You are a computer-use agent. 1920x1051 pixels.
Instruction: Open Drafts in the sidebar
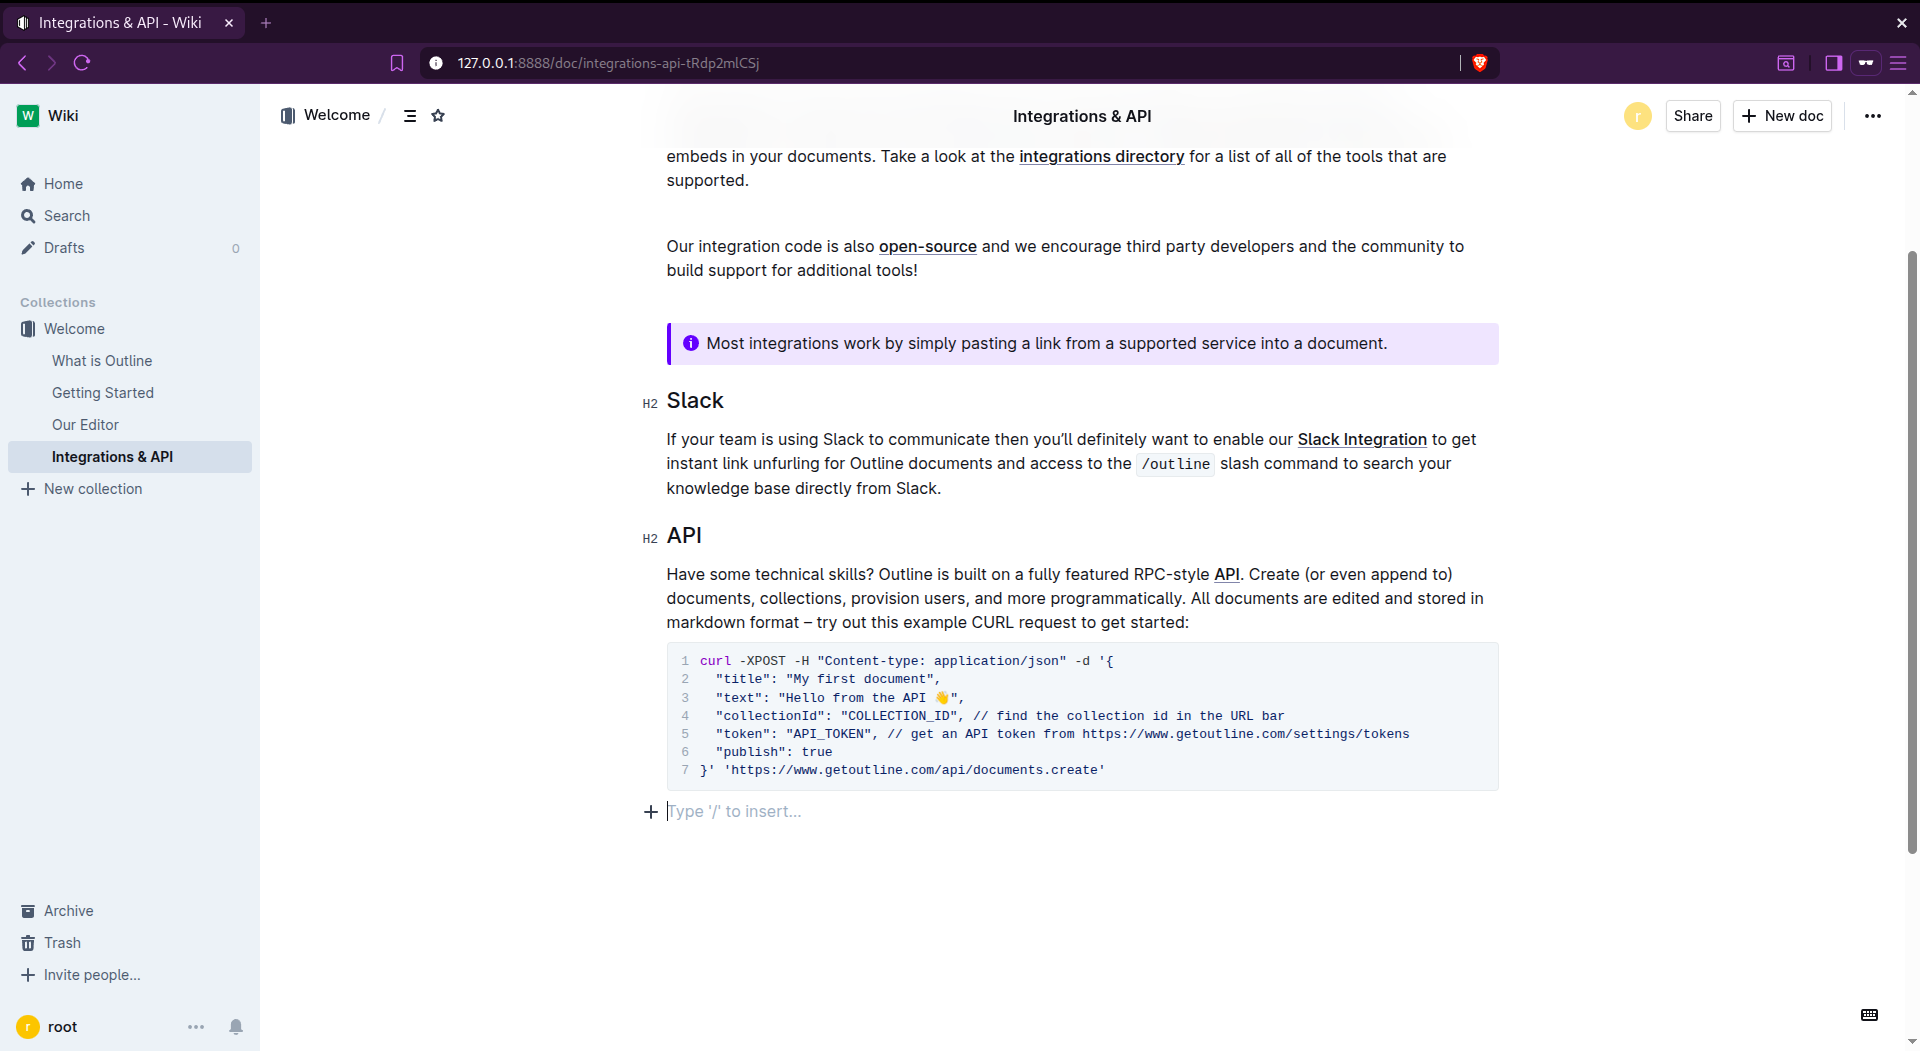click(x=130, y=248)
